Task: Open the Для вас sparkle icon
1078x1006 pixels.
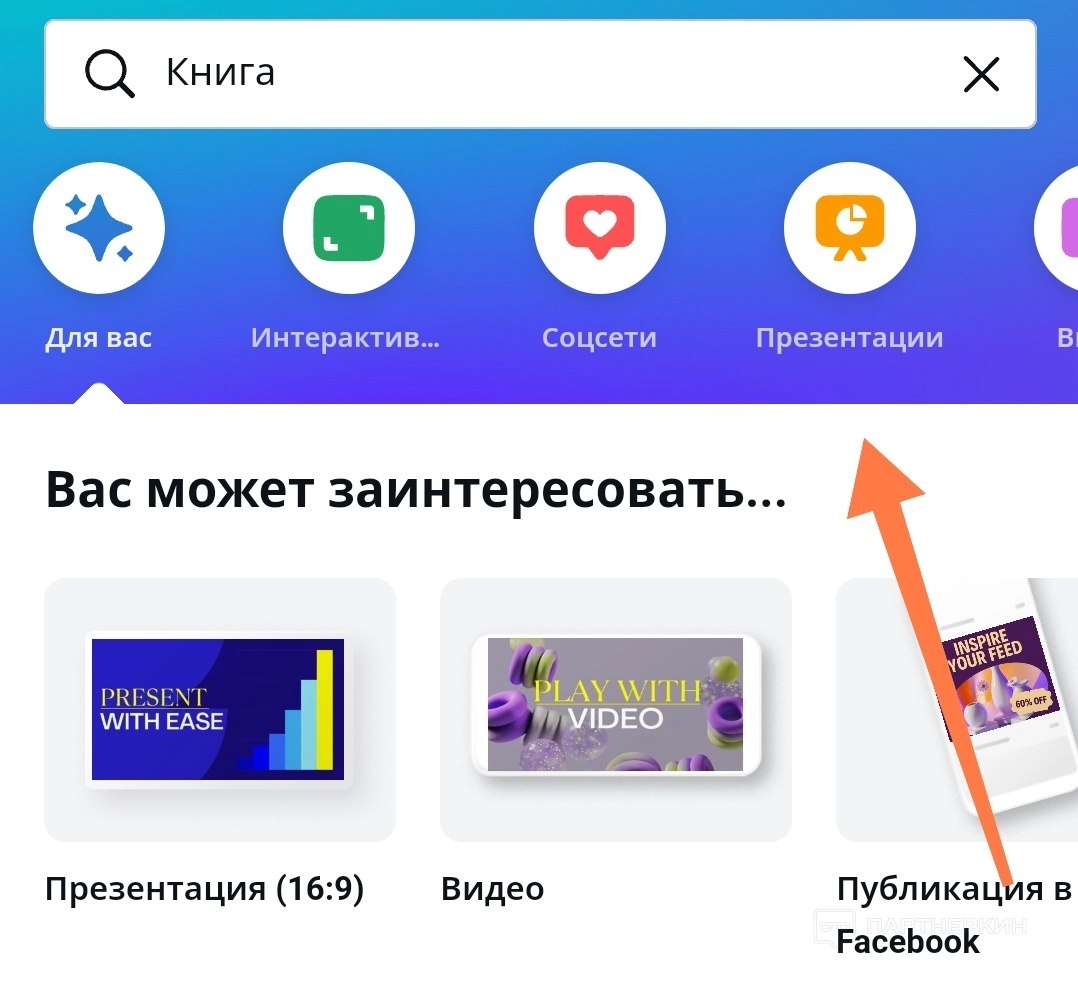Action: [99, 228]
